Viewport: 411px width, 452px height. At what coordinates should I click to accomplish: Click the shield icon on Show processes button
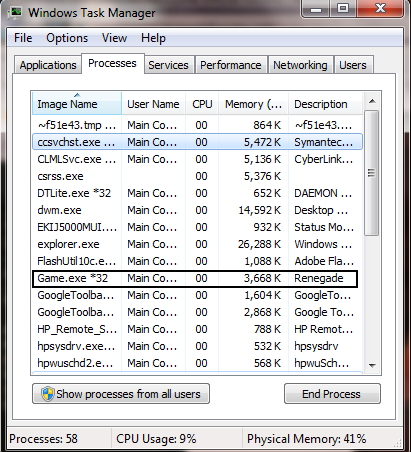[x=48, y=394]
